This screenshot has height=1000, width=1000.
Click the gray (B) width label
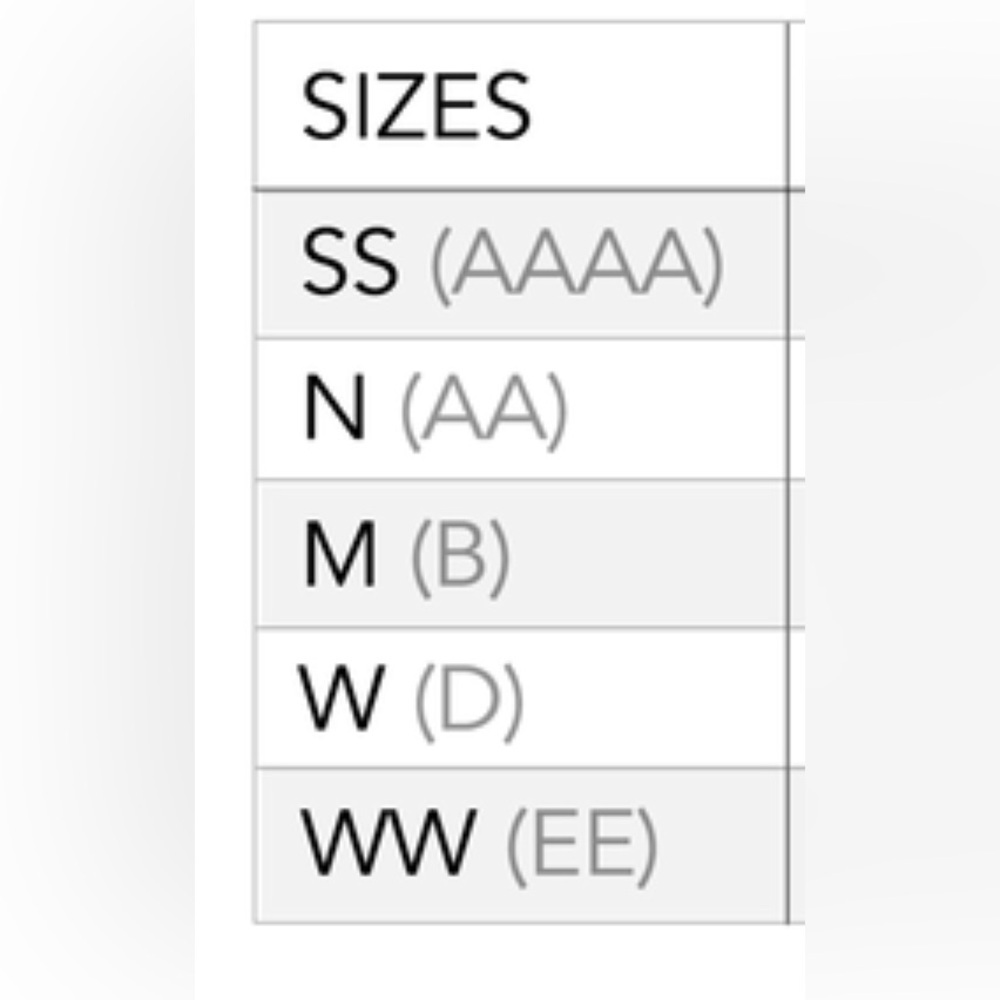(460, 555)
